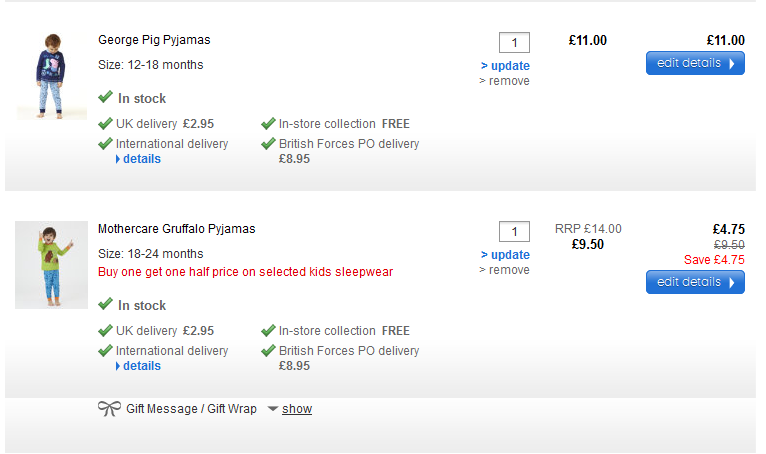Click International delivery checkmark for Gruffalo Pyjamas
The width and height of the screenshot is (766, 454).
click(x=105, y=351)
